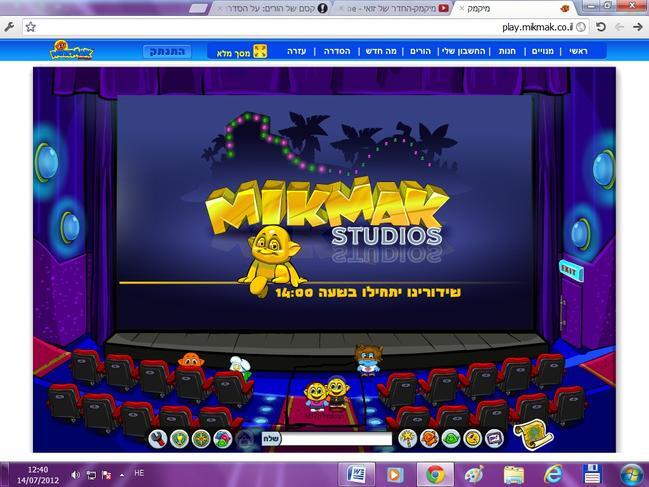Open the trophy achievements icon
Viewport: 649px width, 487px height.
point(180,439)
